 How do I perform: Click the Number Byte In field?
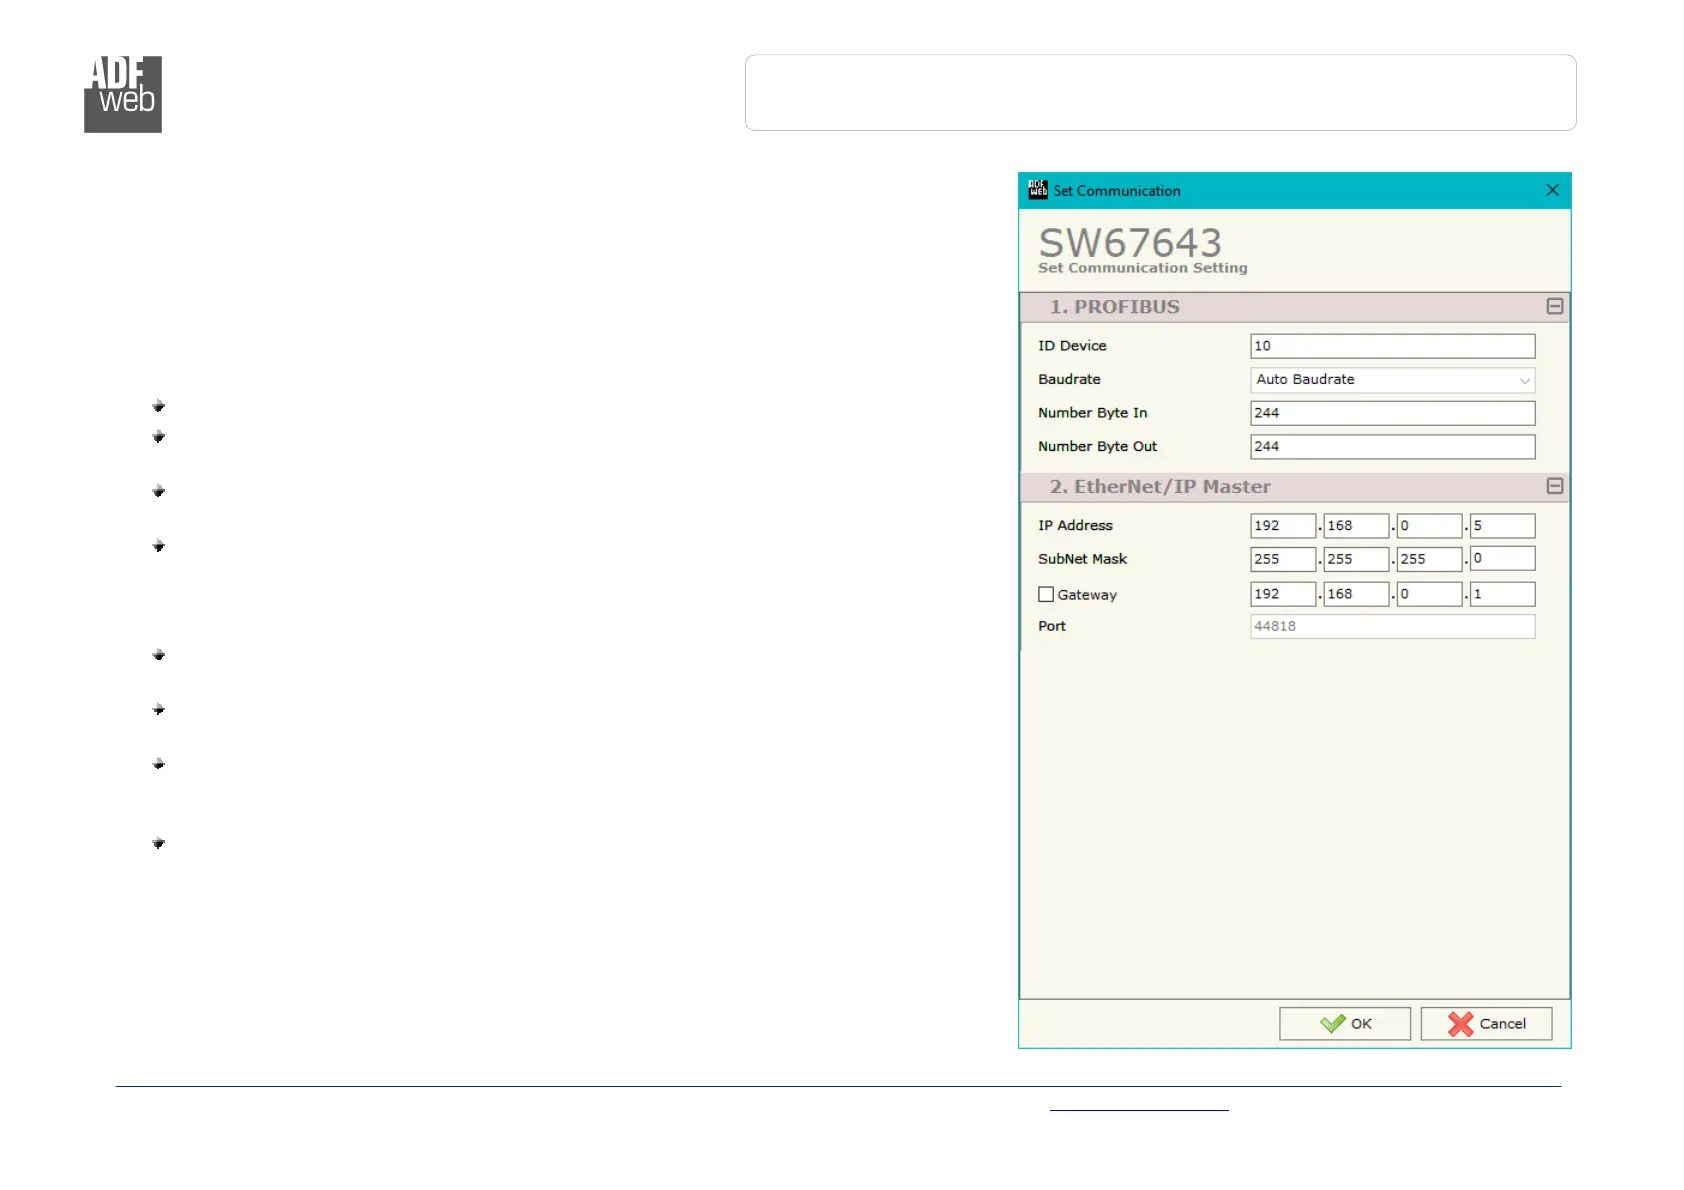(x=1391, y=413)
